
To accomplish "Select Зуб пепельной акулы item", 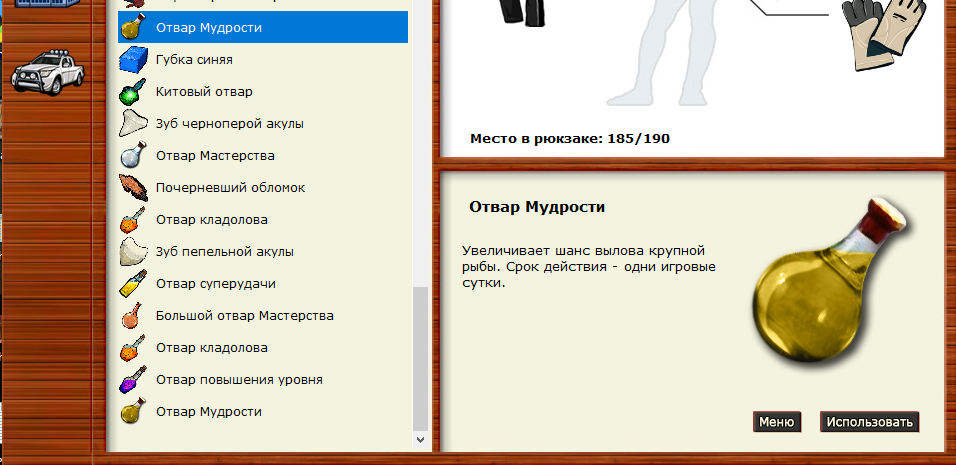I will point(263,252).
